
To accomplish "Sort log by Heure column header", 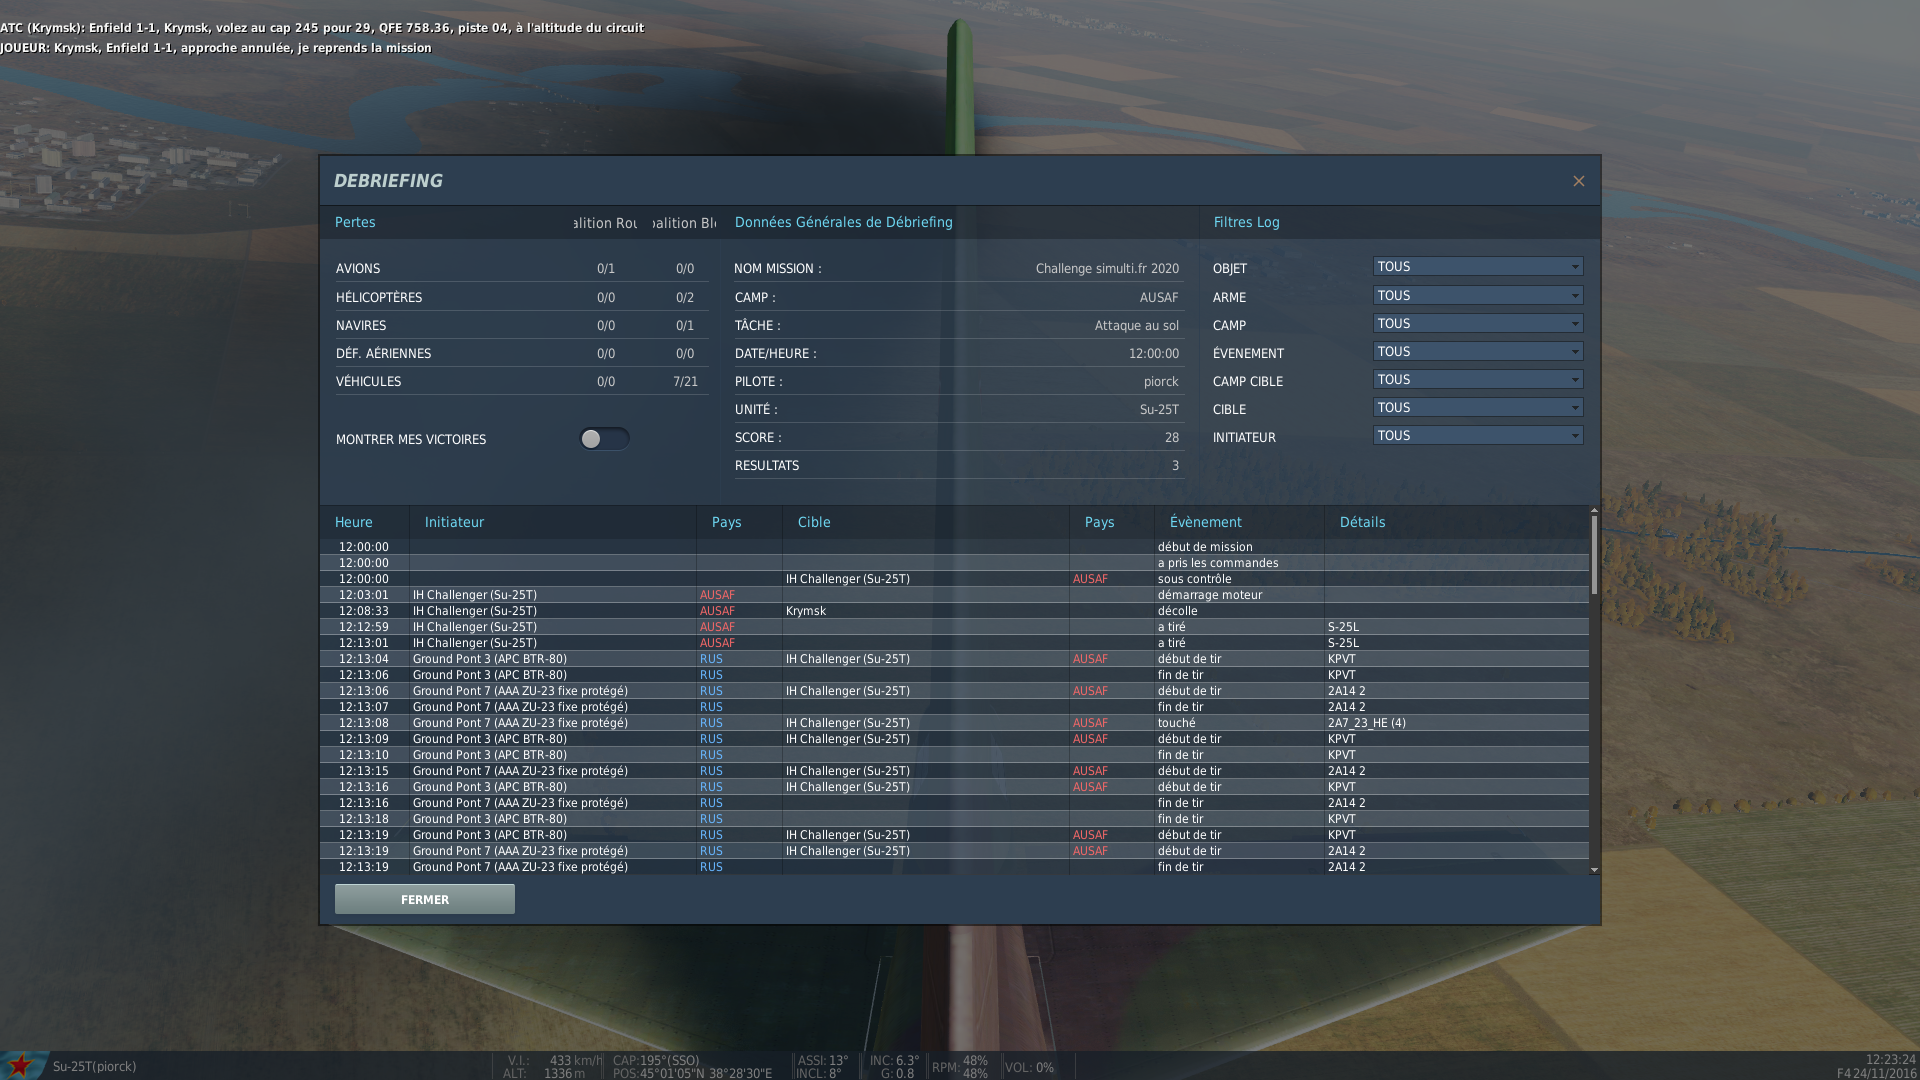I will (354, 522).
